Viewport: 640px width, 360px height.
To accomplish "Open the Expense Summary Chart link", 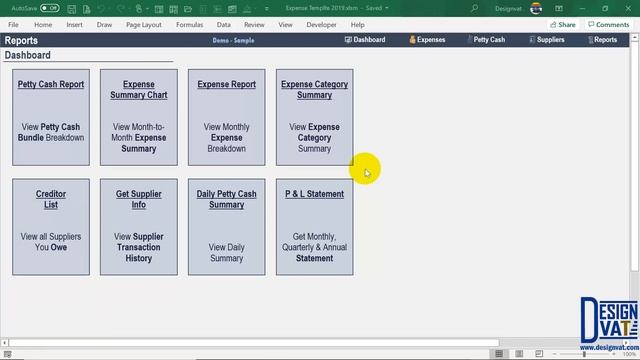I will point(139,89).
